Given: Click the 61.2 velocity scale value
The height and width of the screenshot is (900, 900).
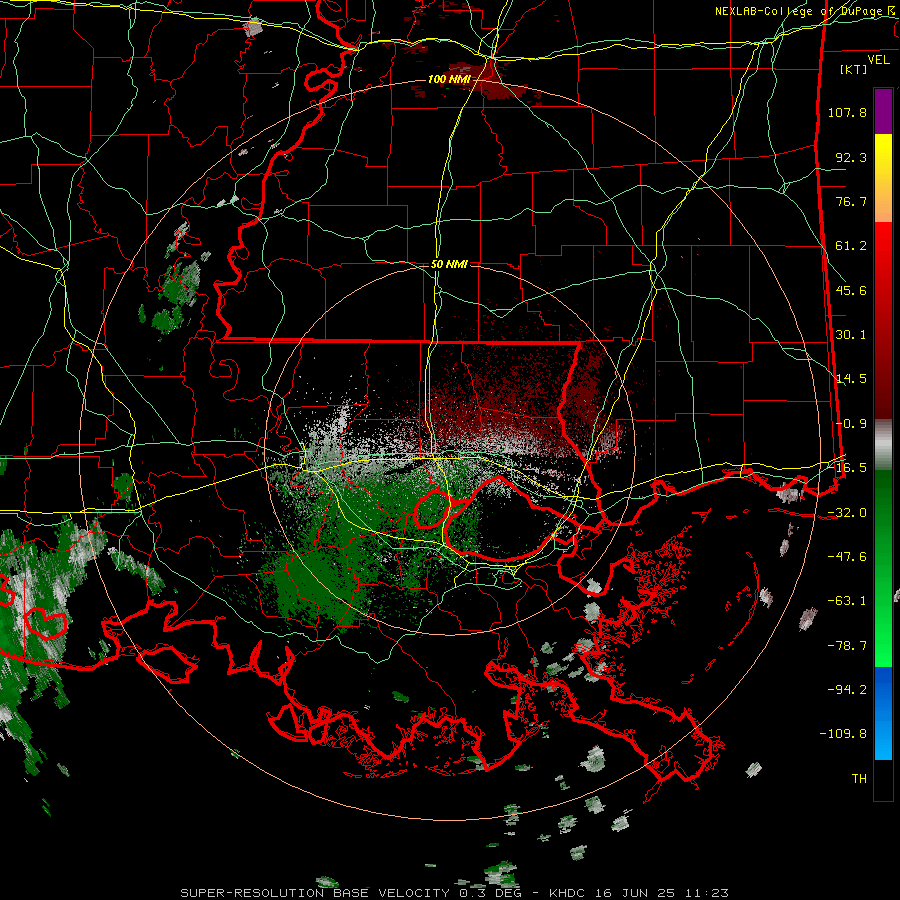Looking at the screenshot, I should tap(851, 246).
